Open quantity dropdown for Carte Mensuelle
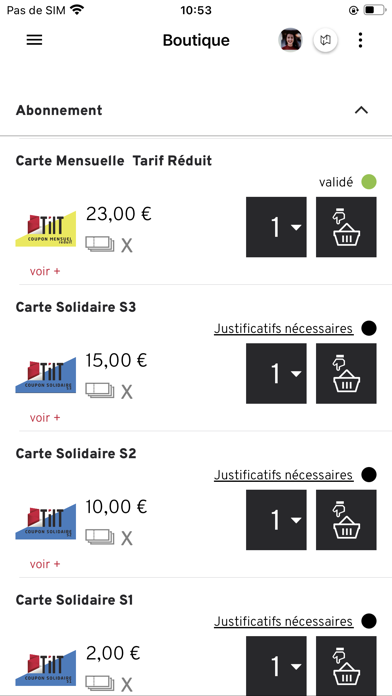This screenshot has height=696, width=392. click(x=276, y=227)
